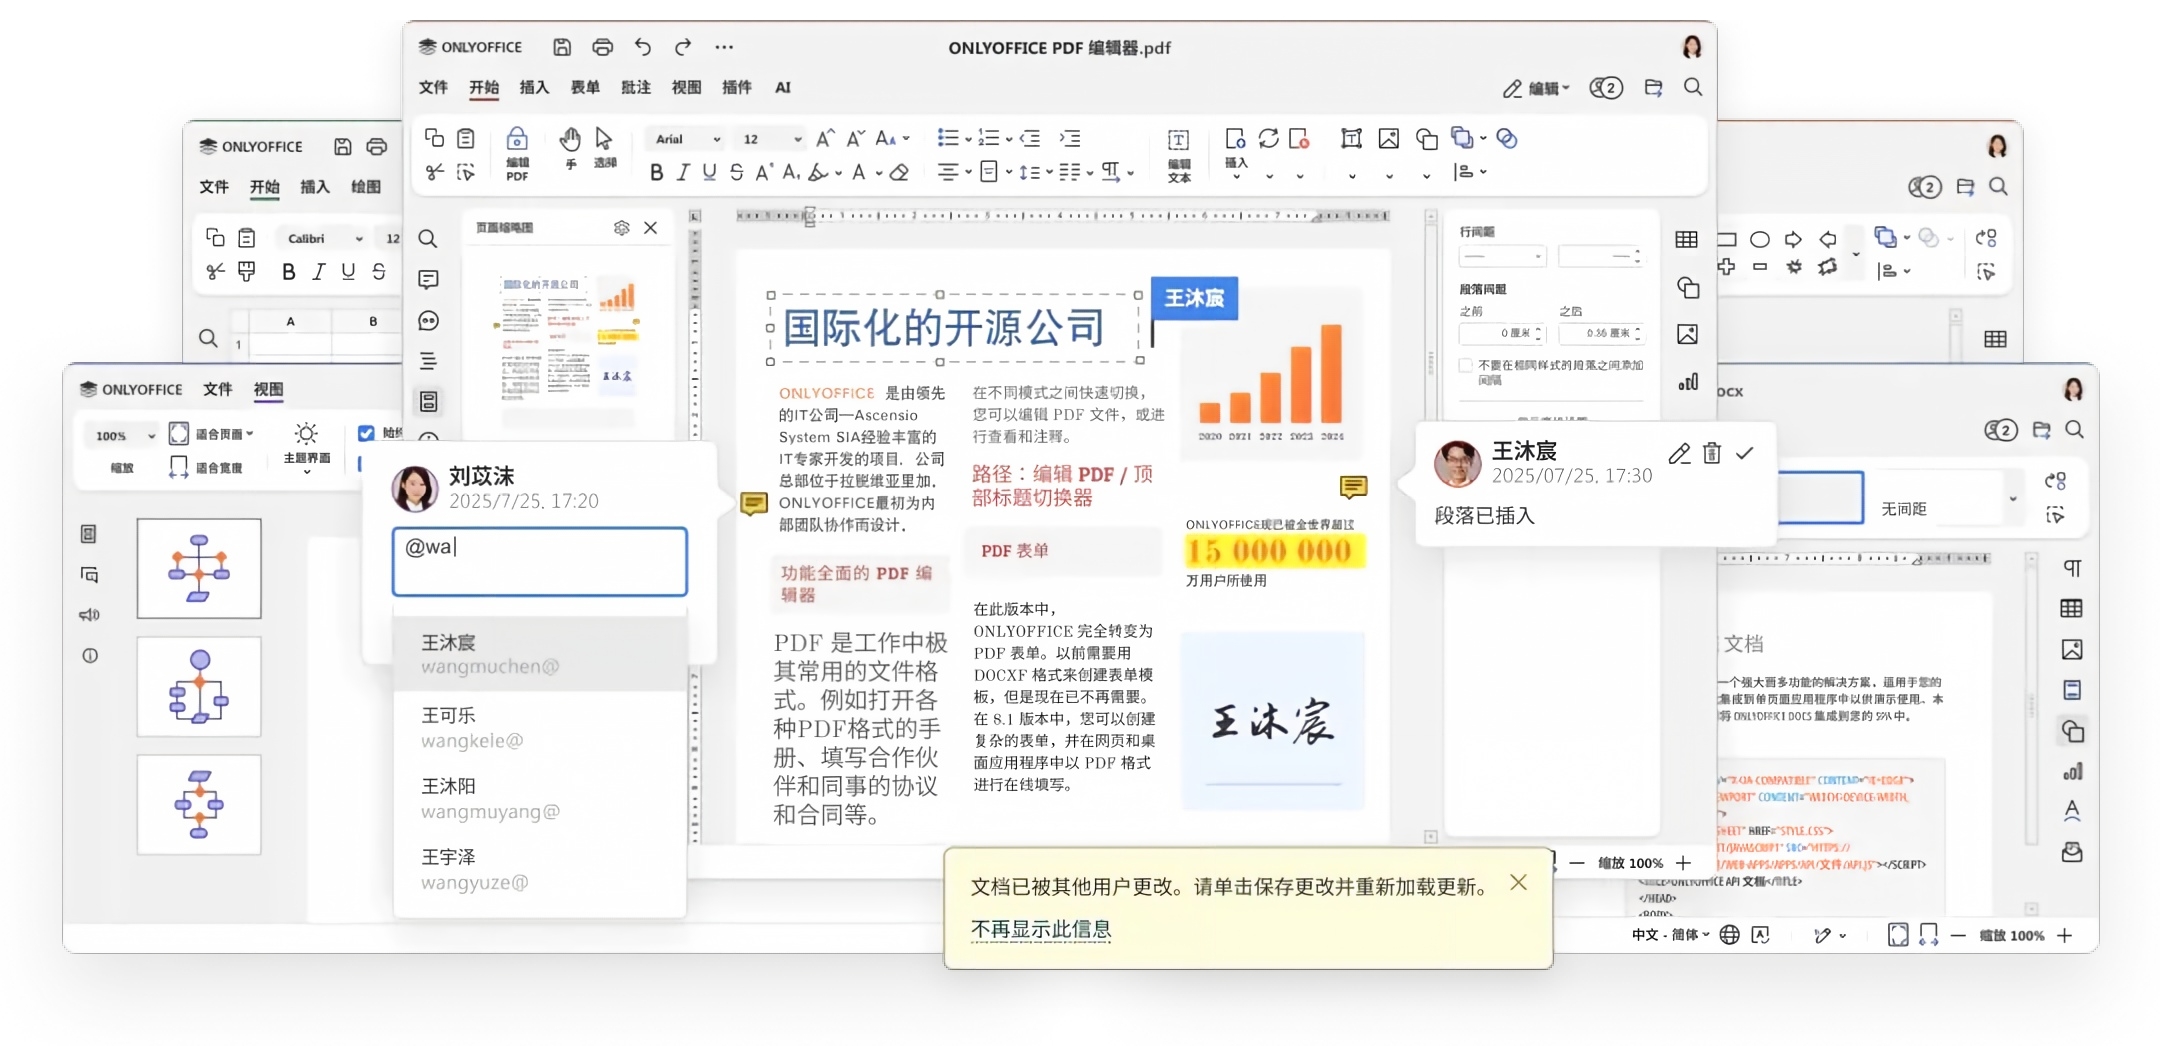Open the font color picker arrow
Screen dimensions: 2160x1046
pos(879,174)
